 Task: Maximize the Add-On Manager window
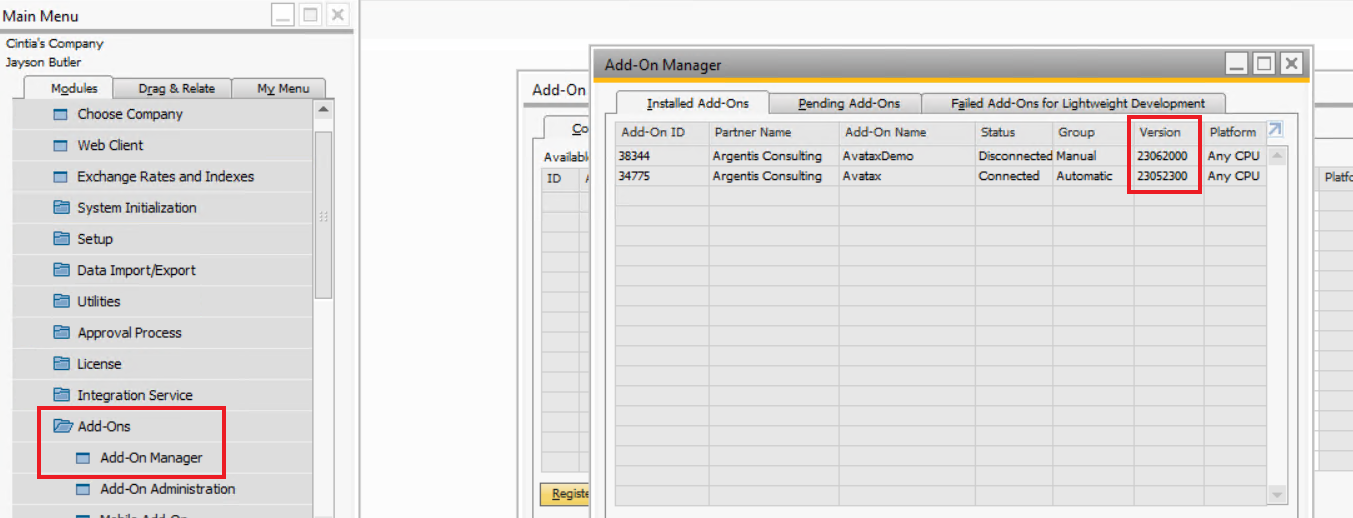coord(1264,64)
